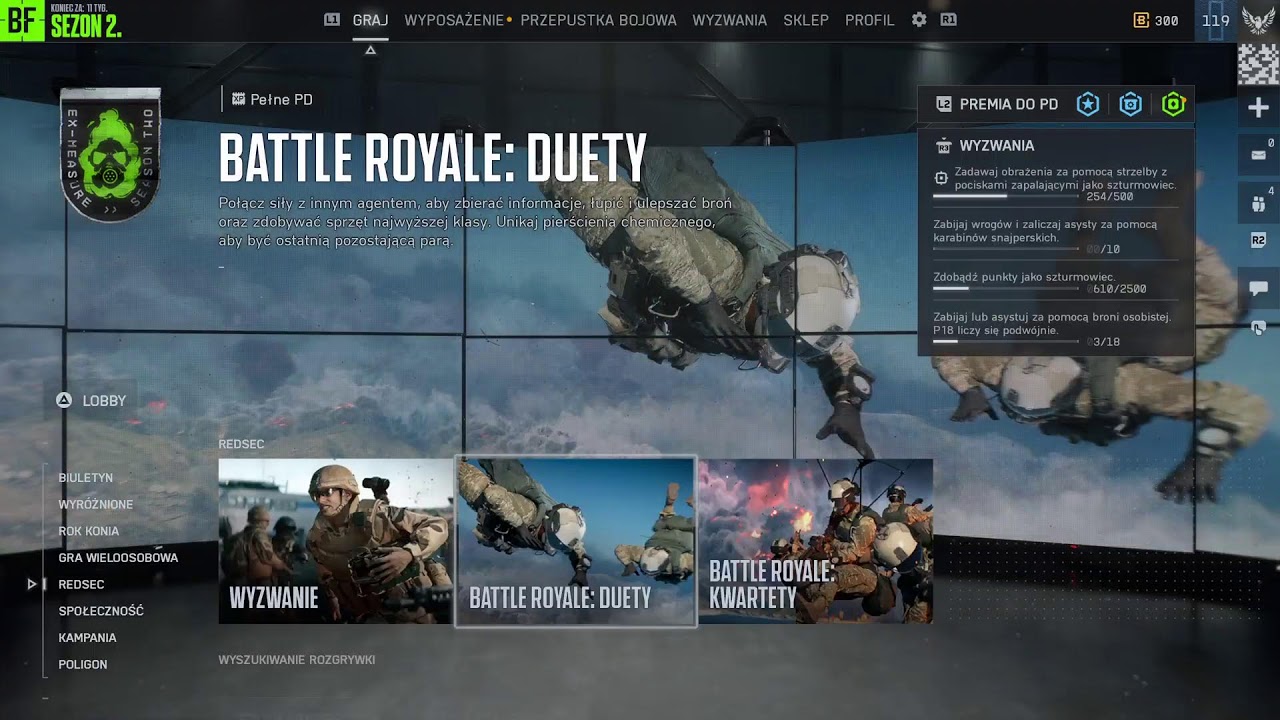This screenshot has height=720, width=1280.
Task: Click the 300 currency balance
Action: click(1166, 20)
